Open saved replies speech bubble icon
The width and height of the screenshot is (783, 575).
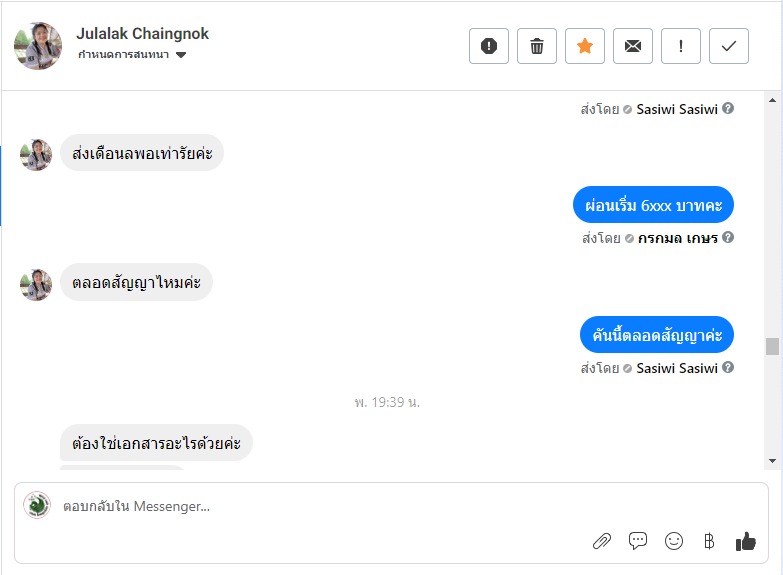coord(638,541)
